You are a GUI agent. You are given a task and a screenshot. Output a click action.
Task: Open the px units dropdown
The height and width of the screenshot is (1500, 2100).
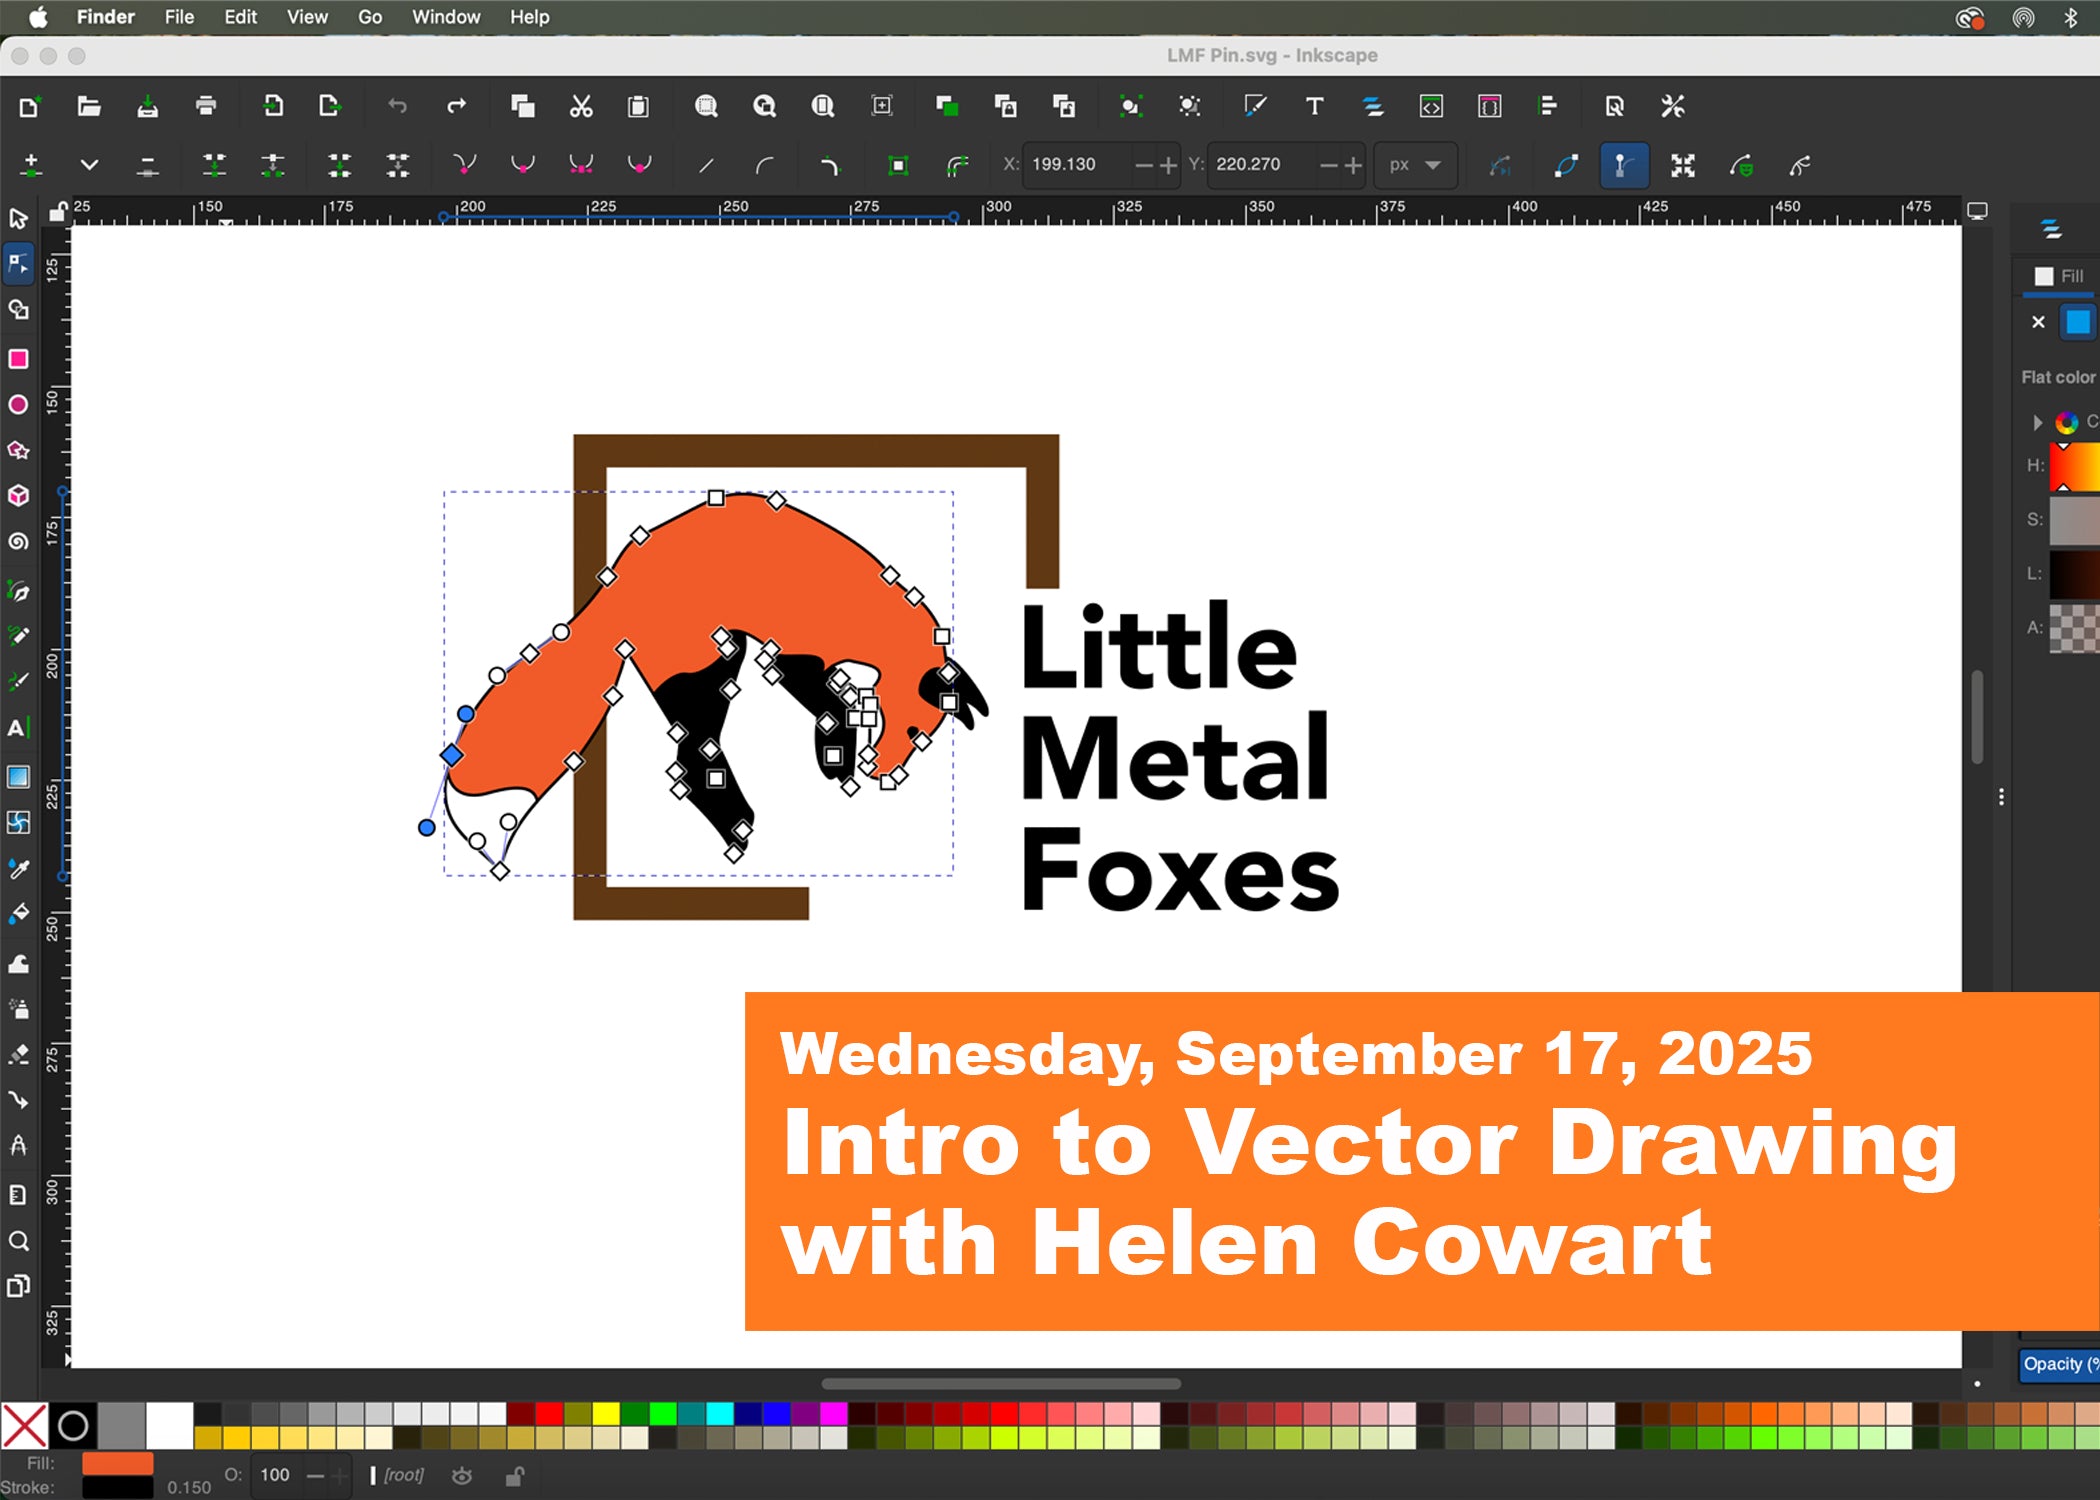(1414, 165)
